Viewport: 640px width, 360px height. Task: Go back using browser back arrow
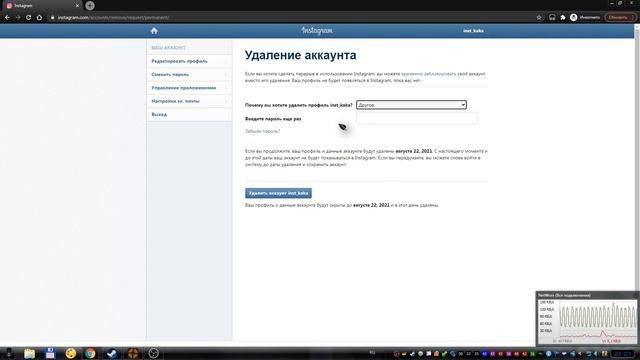[x=7, y=18]
